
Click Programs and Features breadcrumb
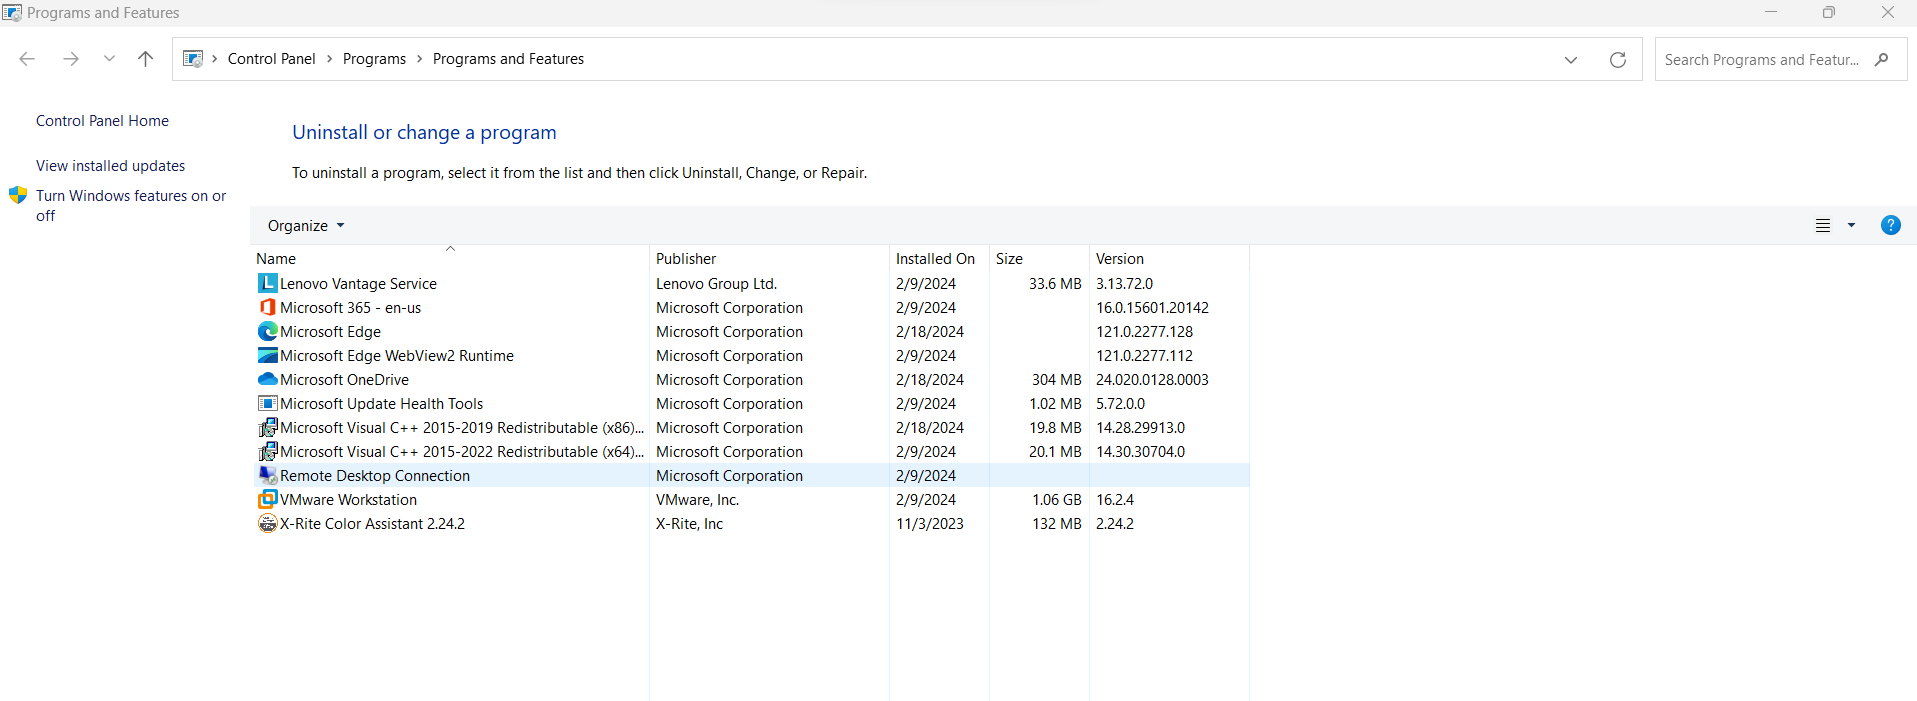508,59
